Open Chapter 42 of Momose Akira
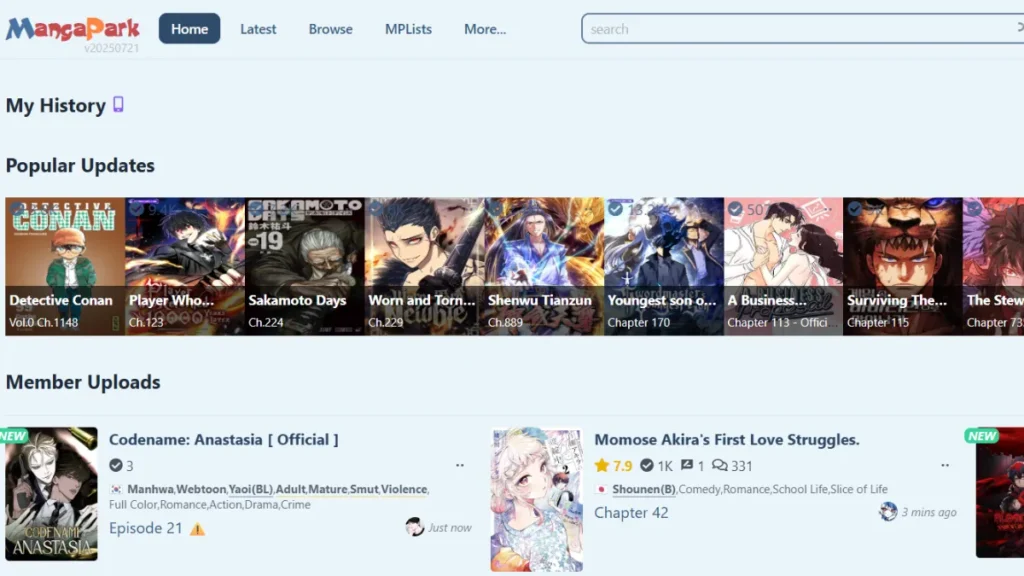 coord(631,512)
